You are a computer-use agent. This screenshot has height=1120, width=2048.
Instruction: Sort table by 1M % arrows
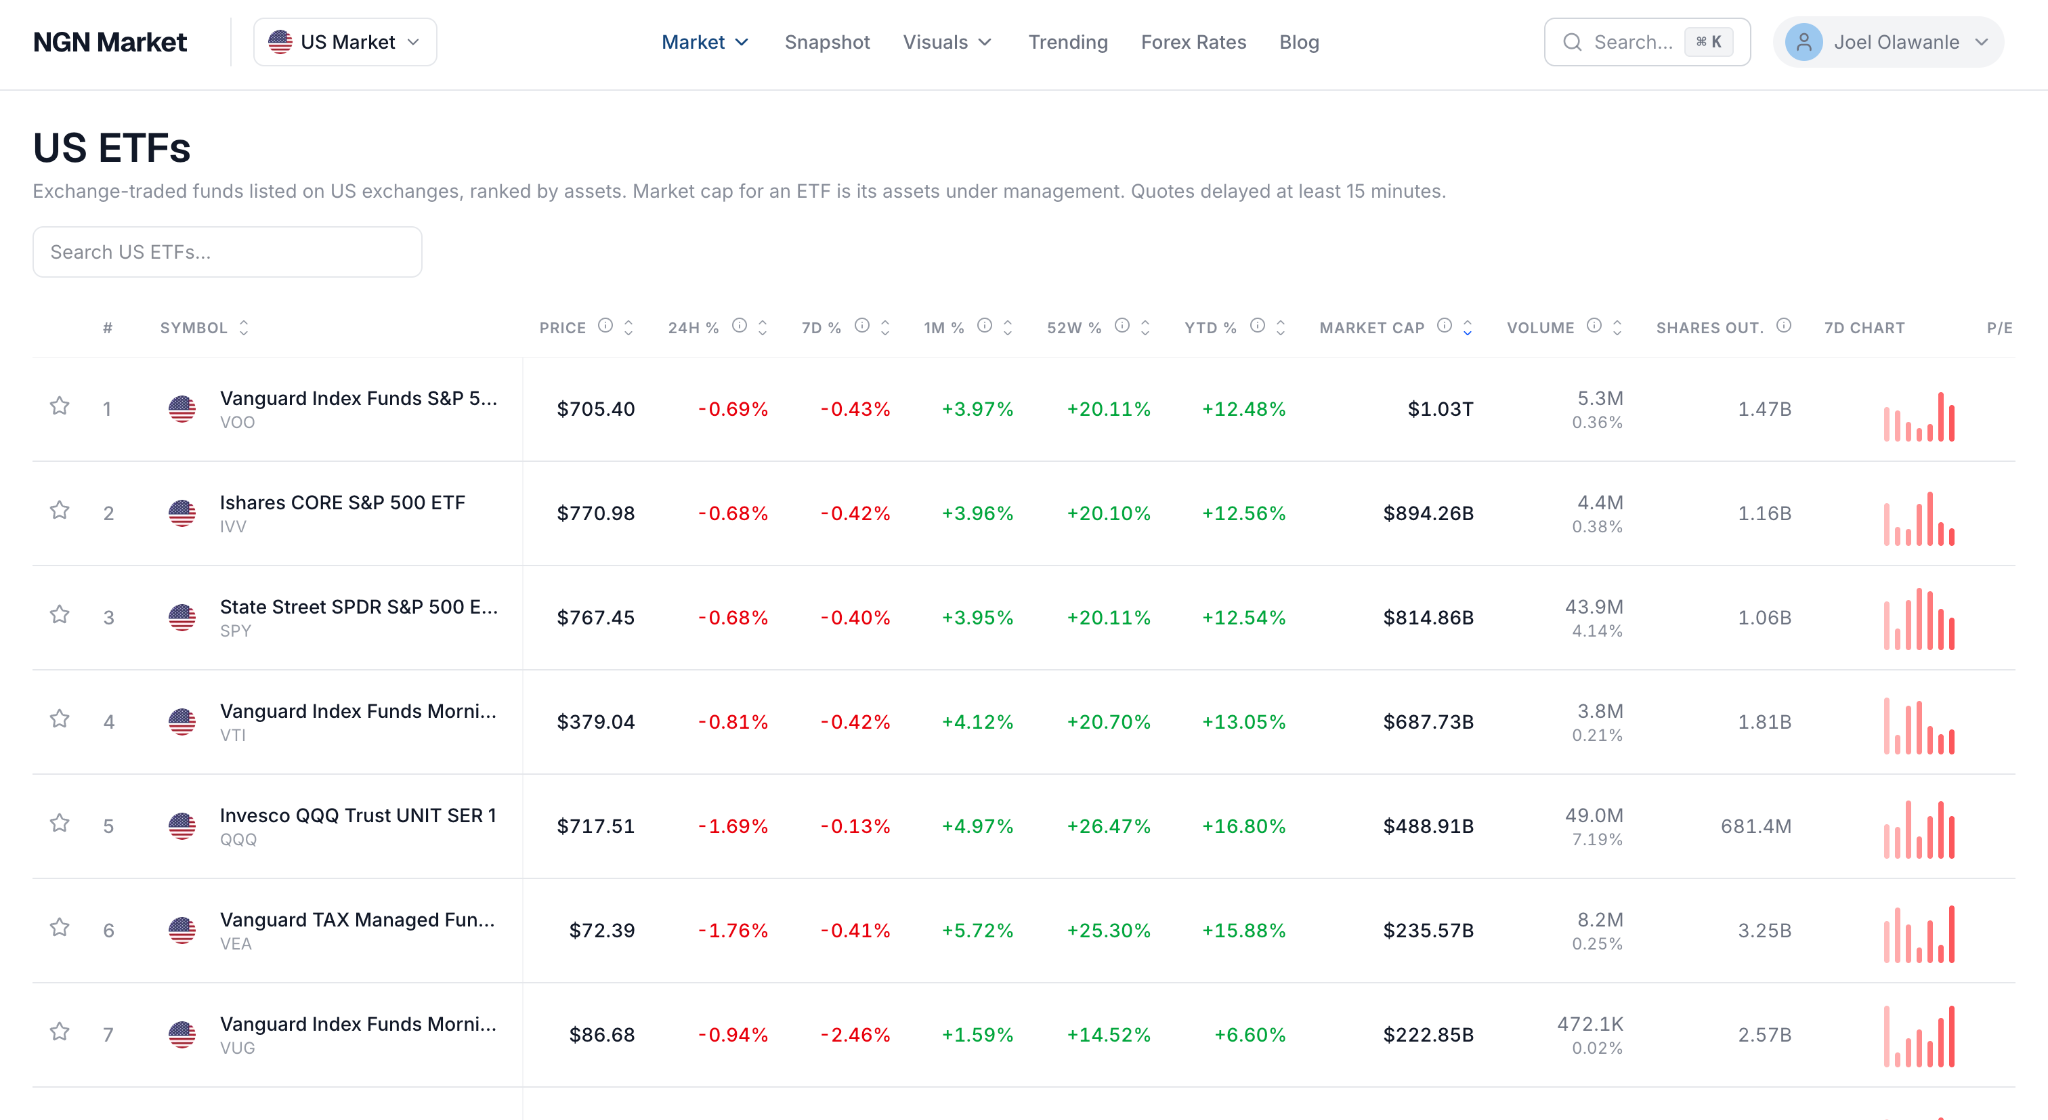pos(1008,327)
